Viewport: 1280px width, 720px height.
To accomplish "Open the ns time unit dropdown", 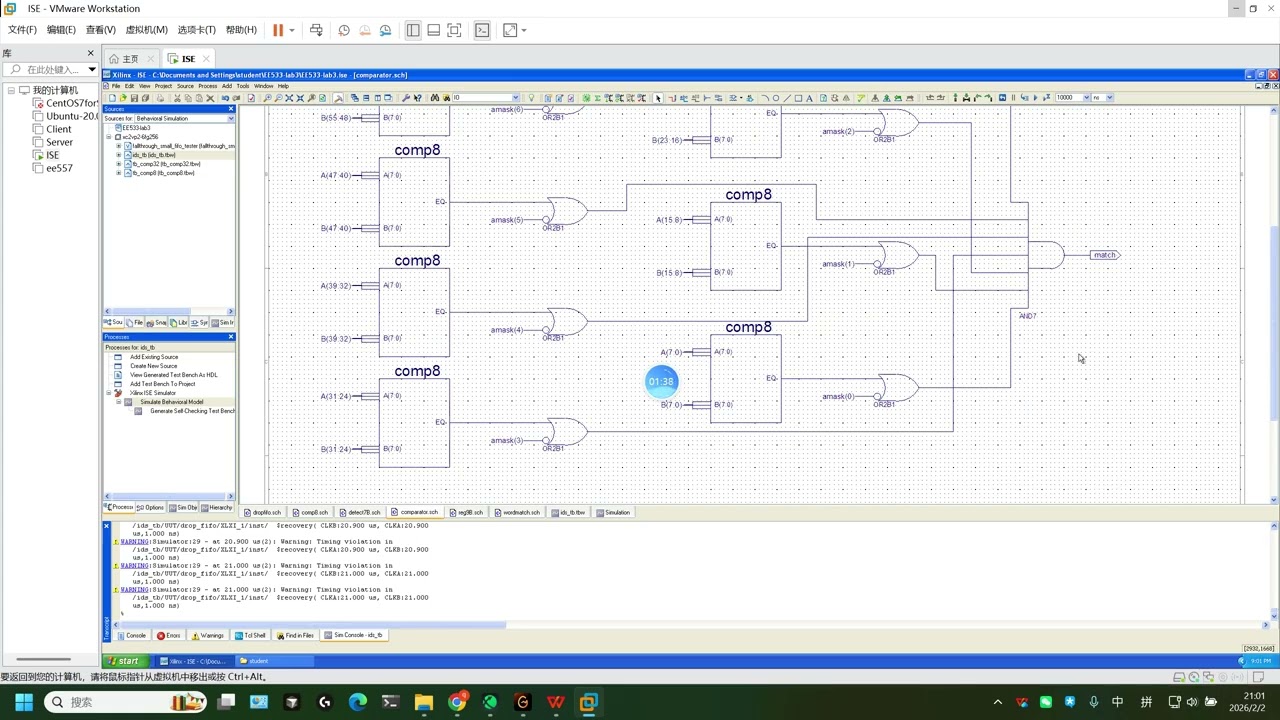I will pyautogui.click(x=1108, y=98).
